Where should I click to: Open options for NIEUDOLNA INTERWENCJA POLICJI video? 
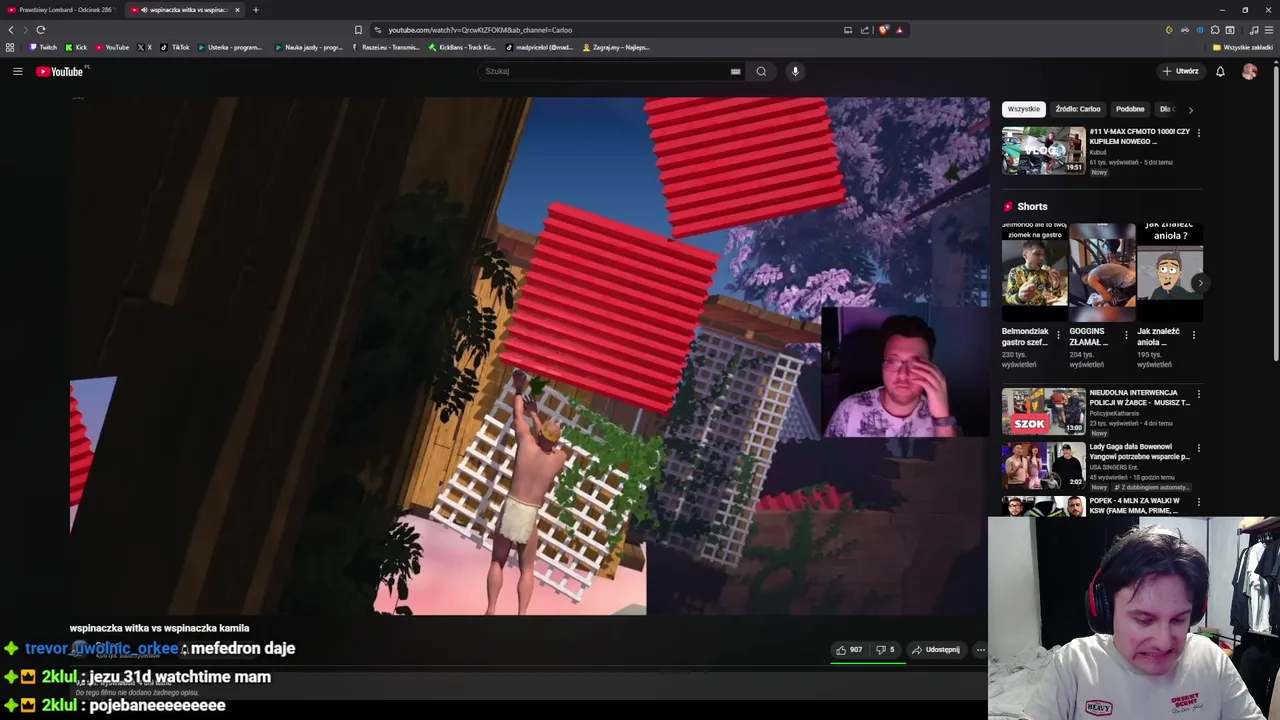(1198, 394)
